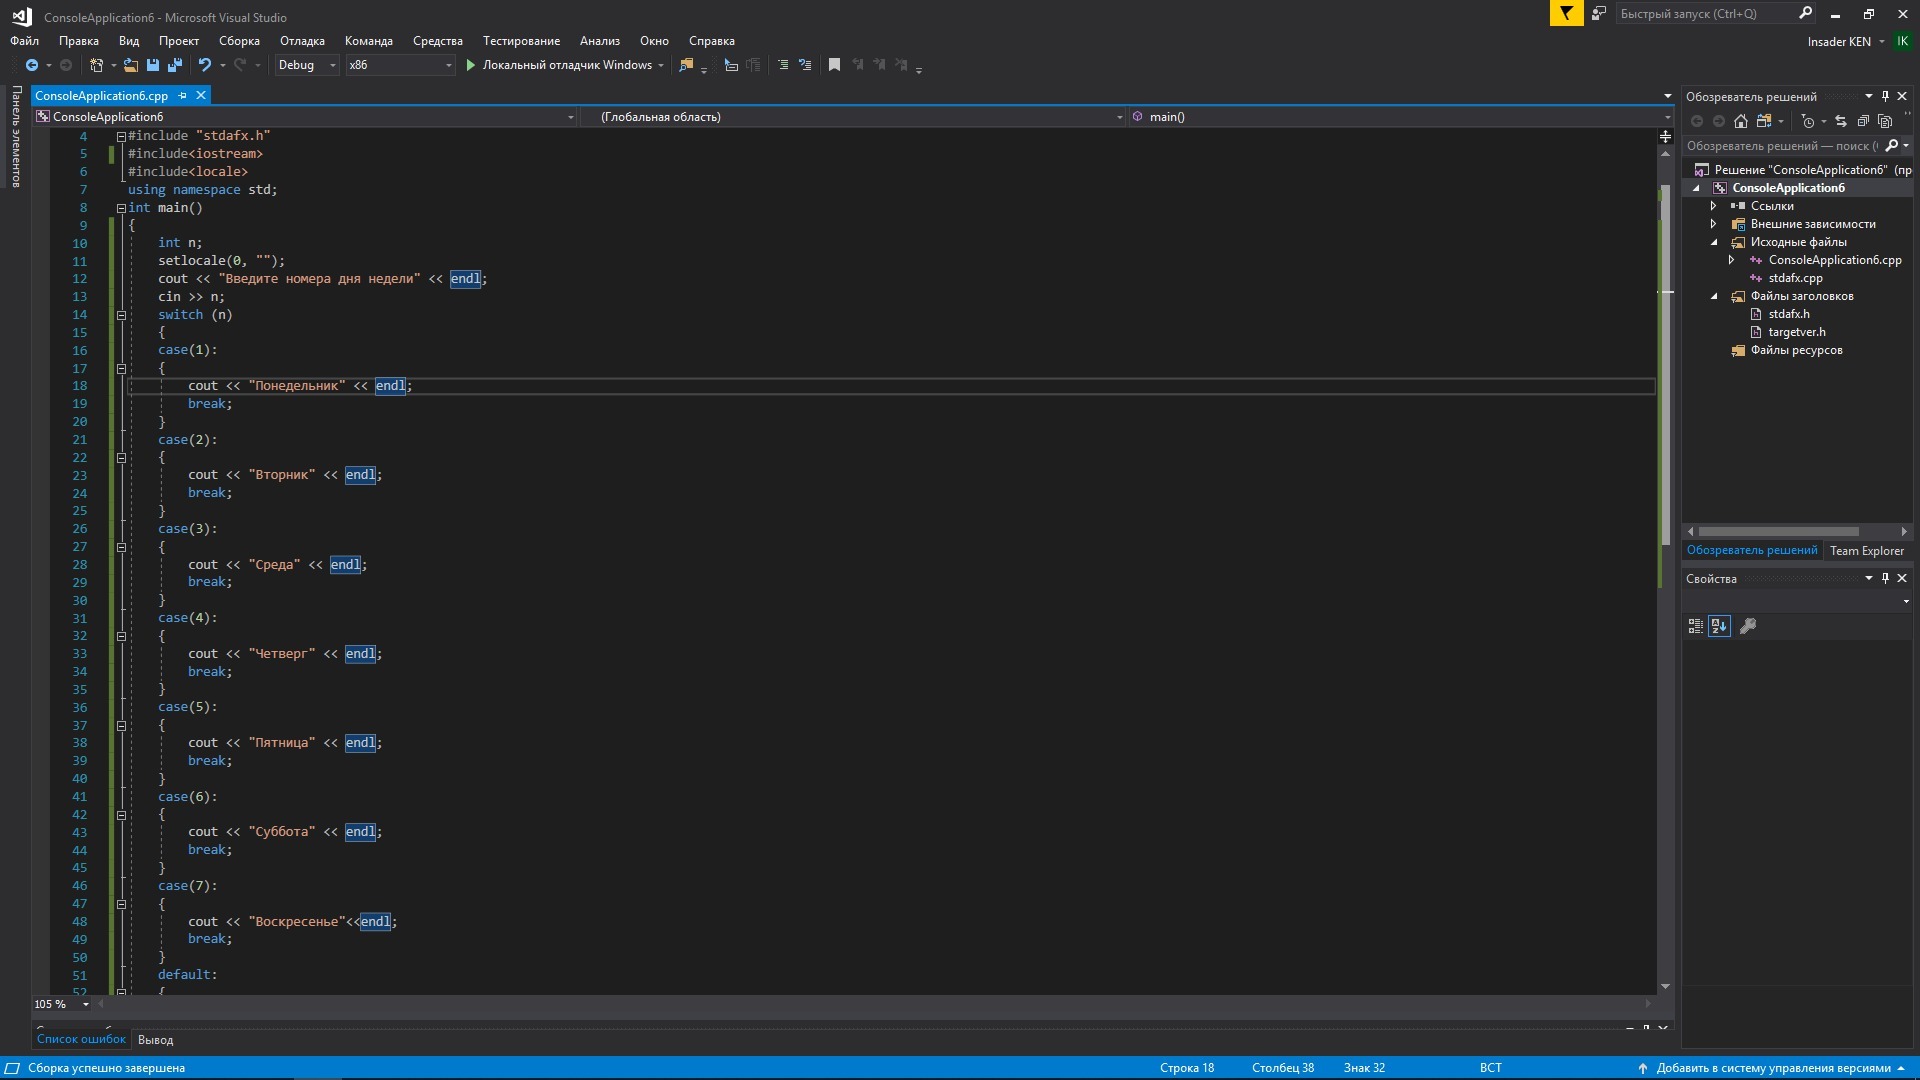Screen dimensions: 1920x1080
Task: Expand the Ссылки tree node
Action: click(x=1713, y=206)
